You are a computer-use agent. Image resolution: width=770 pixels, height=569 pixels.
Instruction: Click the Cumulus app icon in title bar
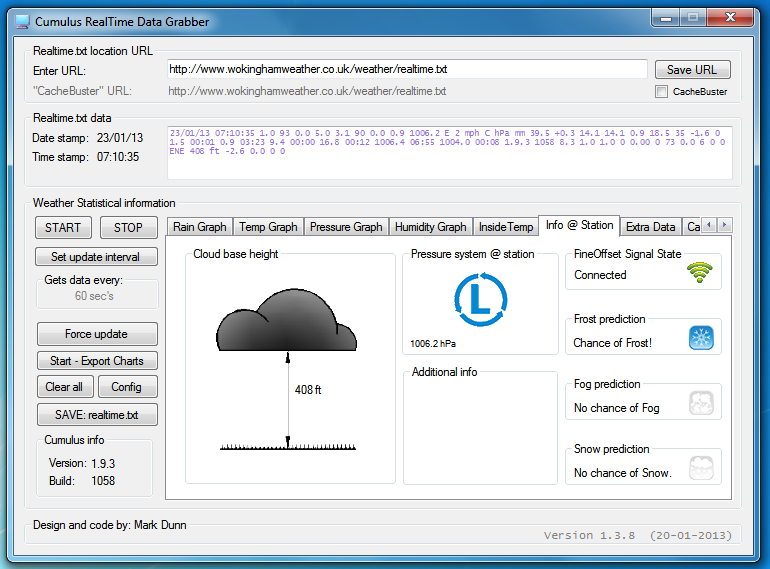[x=22, y=21]
